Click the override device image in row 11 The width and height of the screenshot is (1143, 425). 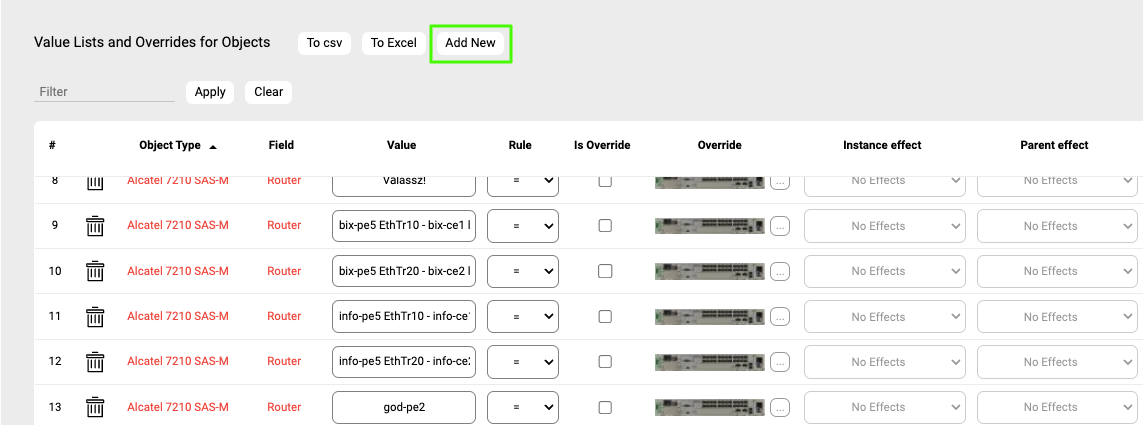[x=710, y=317]
